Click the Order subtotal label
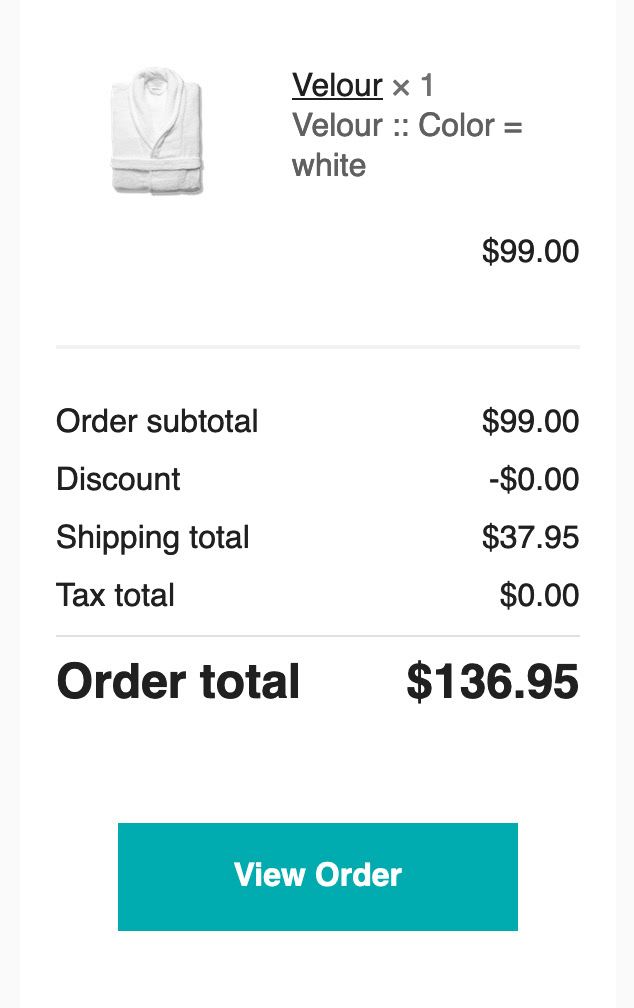 pyautogui.click(x=157, y=422)
